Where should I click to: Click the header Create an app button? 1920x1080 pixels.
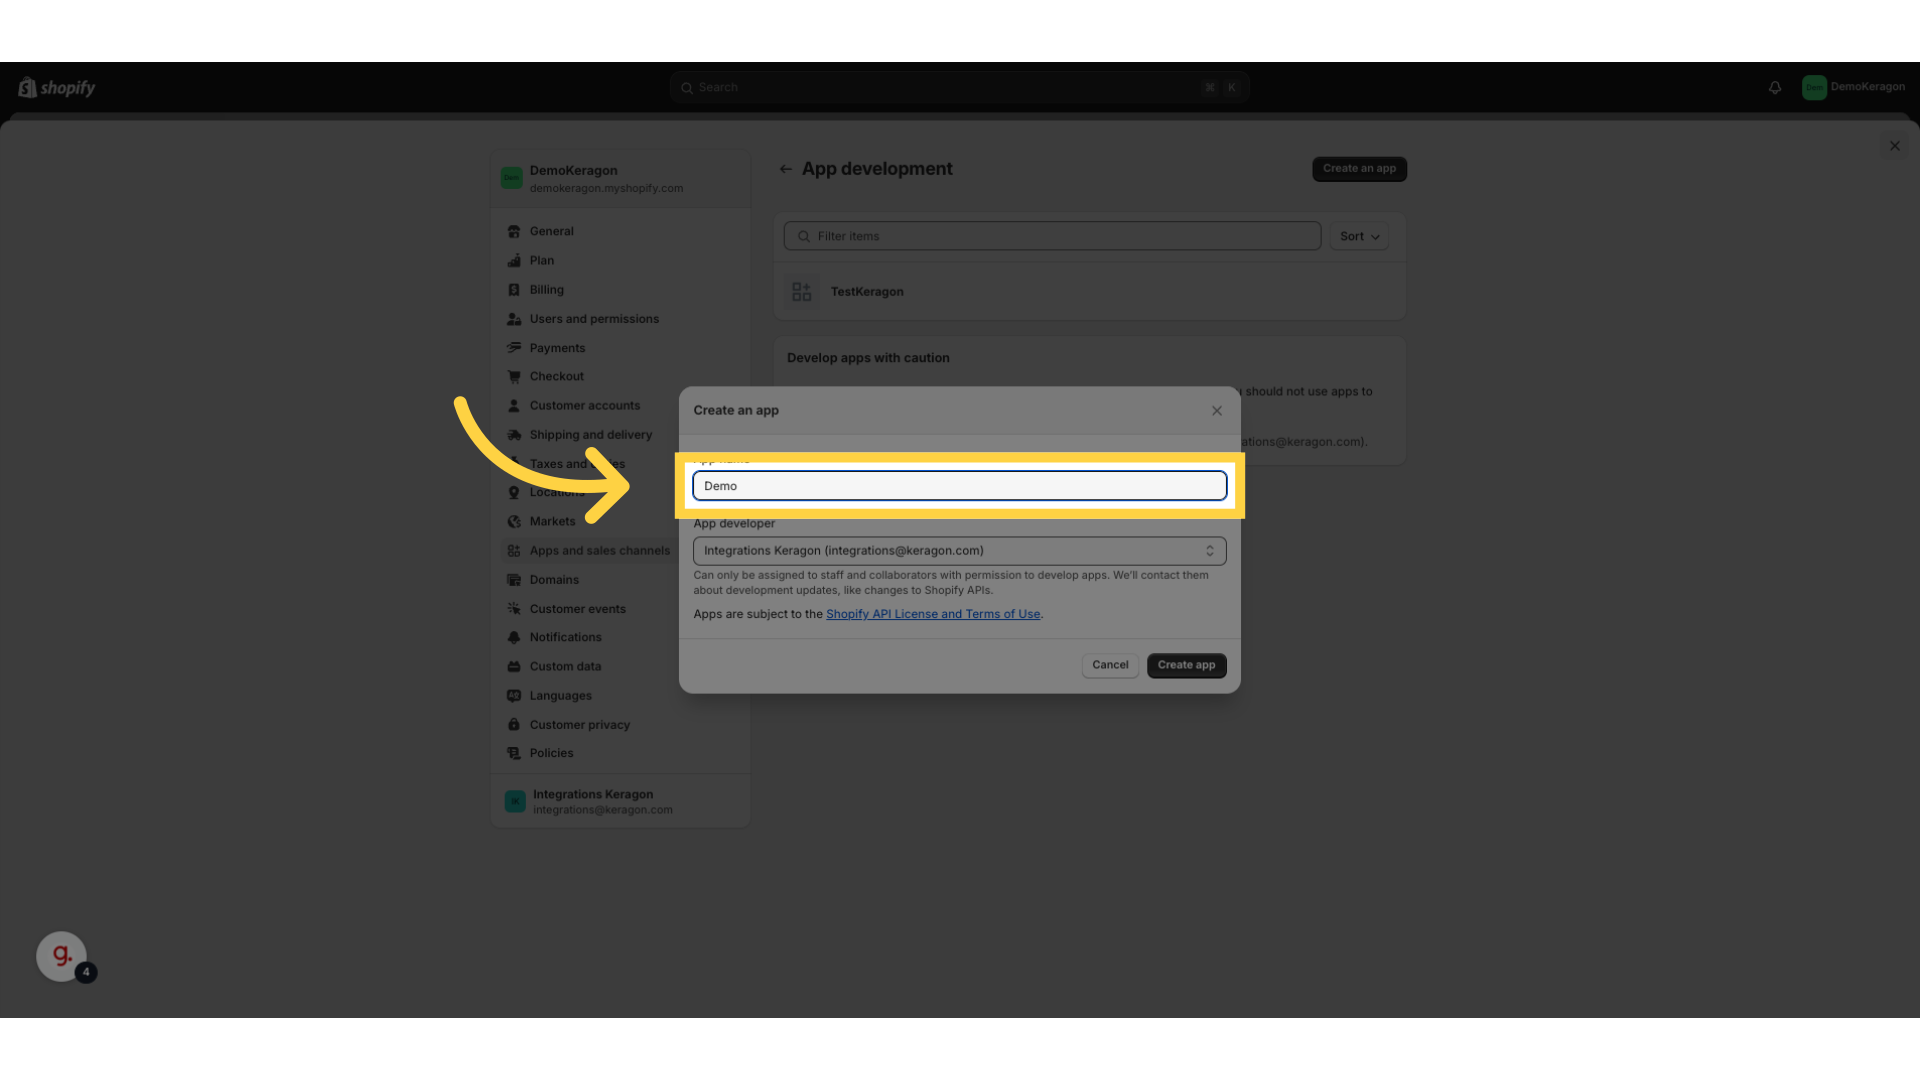tap(1359, 169)
